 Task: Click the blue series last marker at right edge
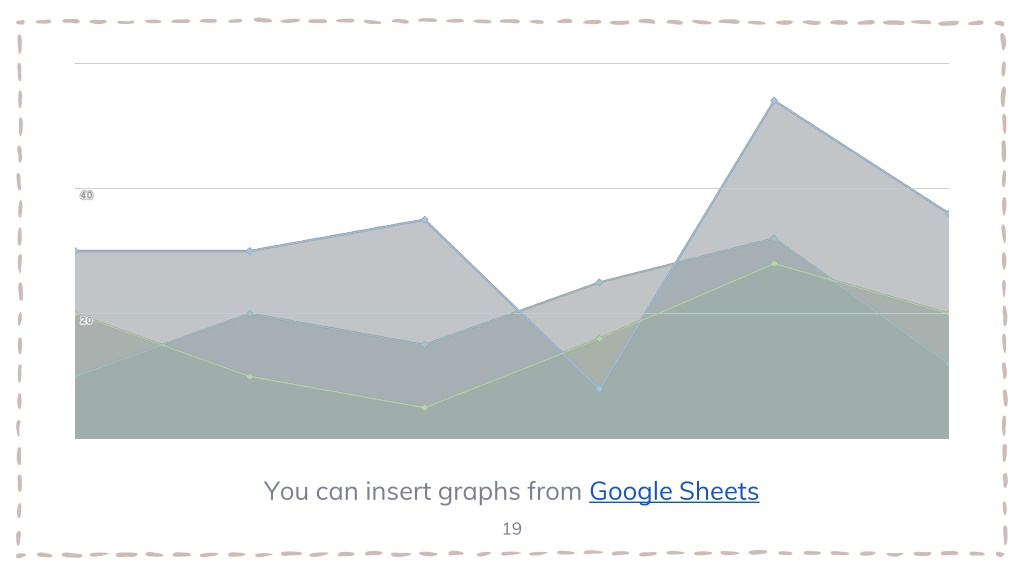(947, 214)
